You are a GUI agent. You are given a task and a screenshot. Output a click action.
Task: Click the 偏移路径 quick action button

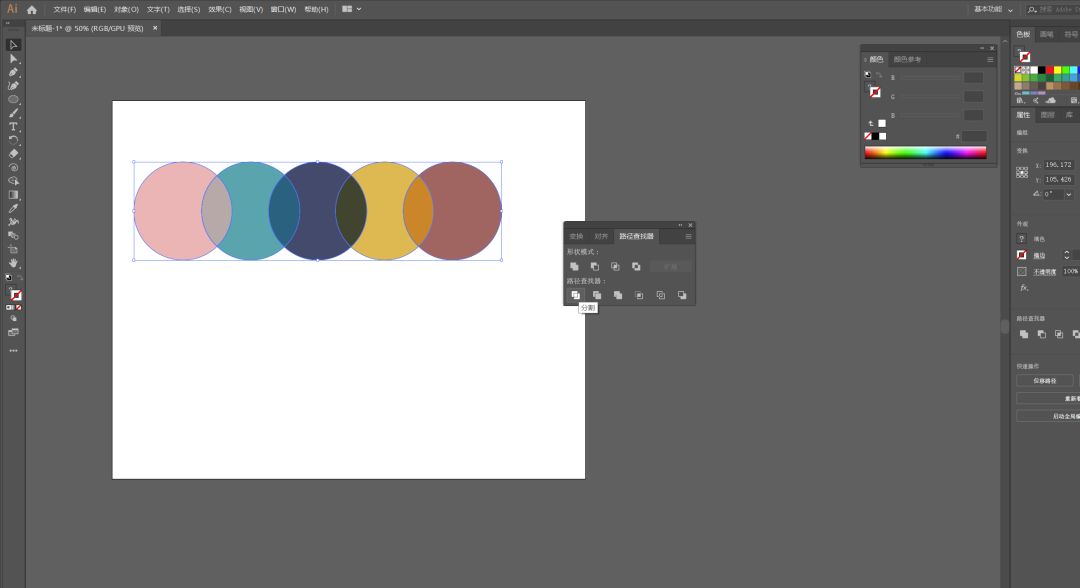pyautogui.click(x=1045, y=380)
